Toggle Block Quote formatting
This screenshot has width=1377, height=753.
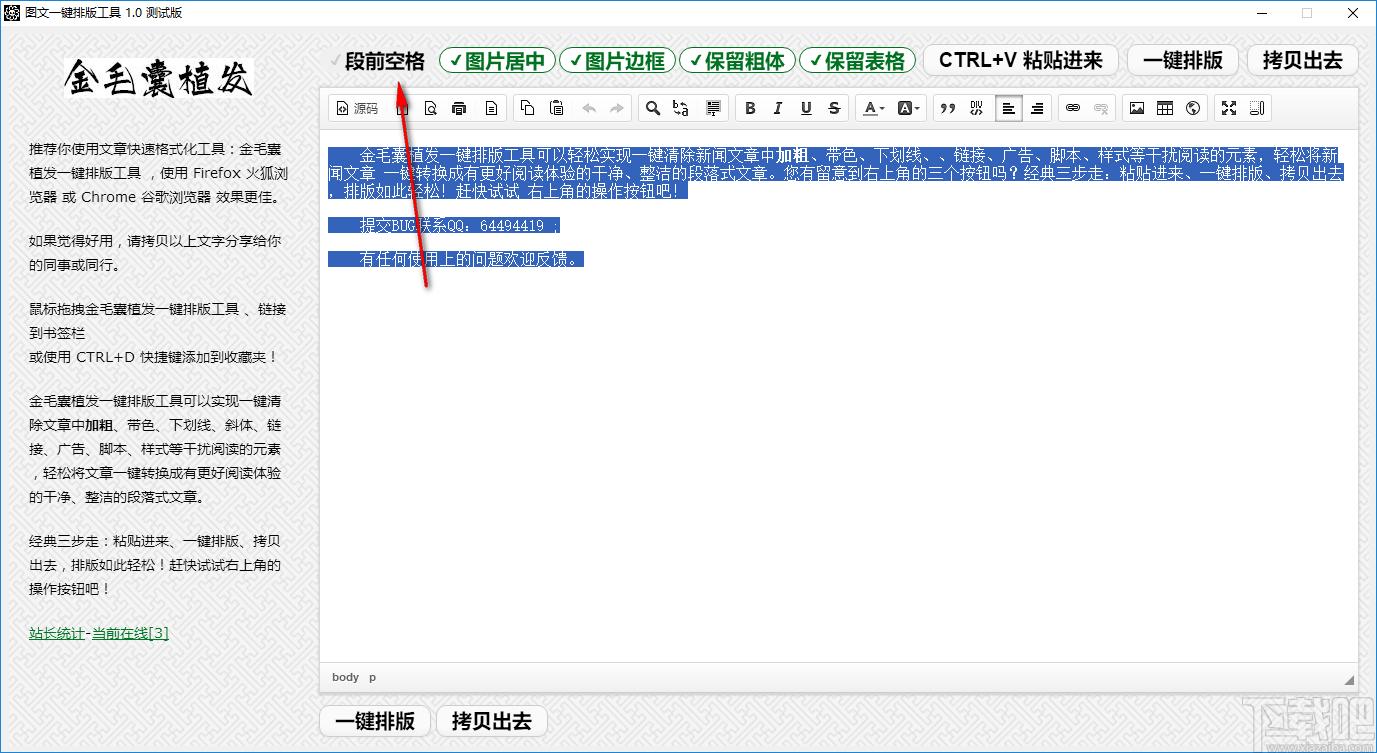tap(948, 108)
